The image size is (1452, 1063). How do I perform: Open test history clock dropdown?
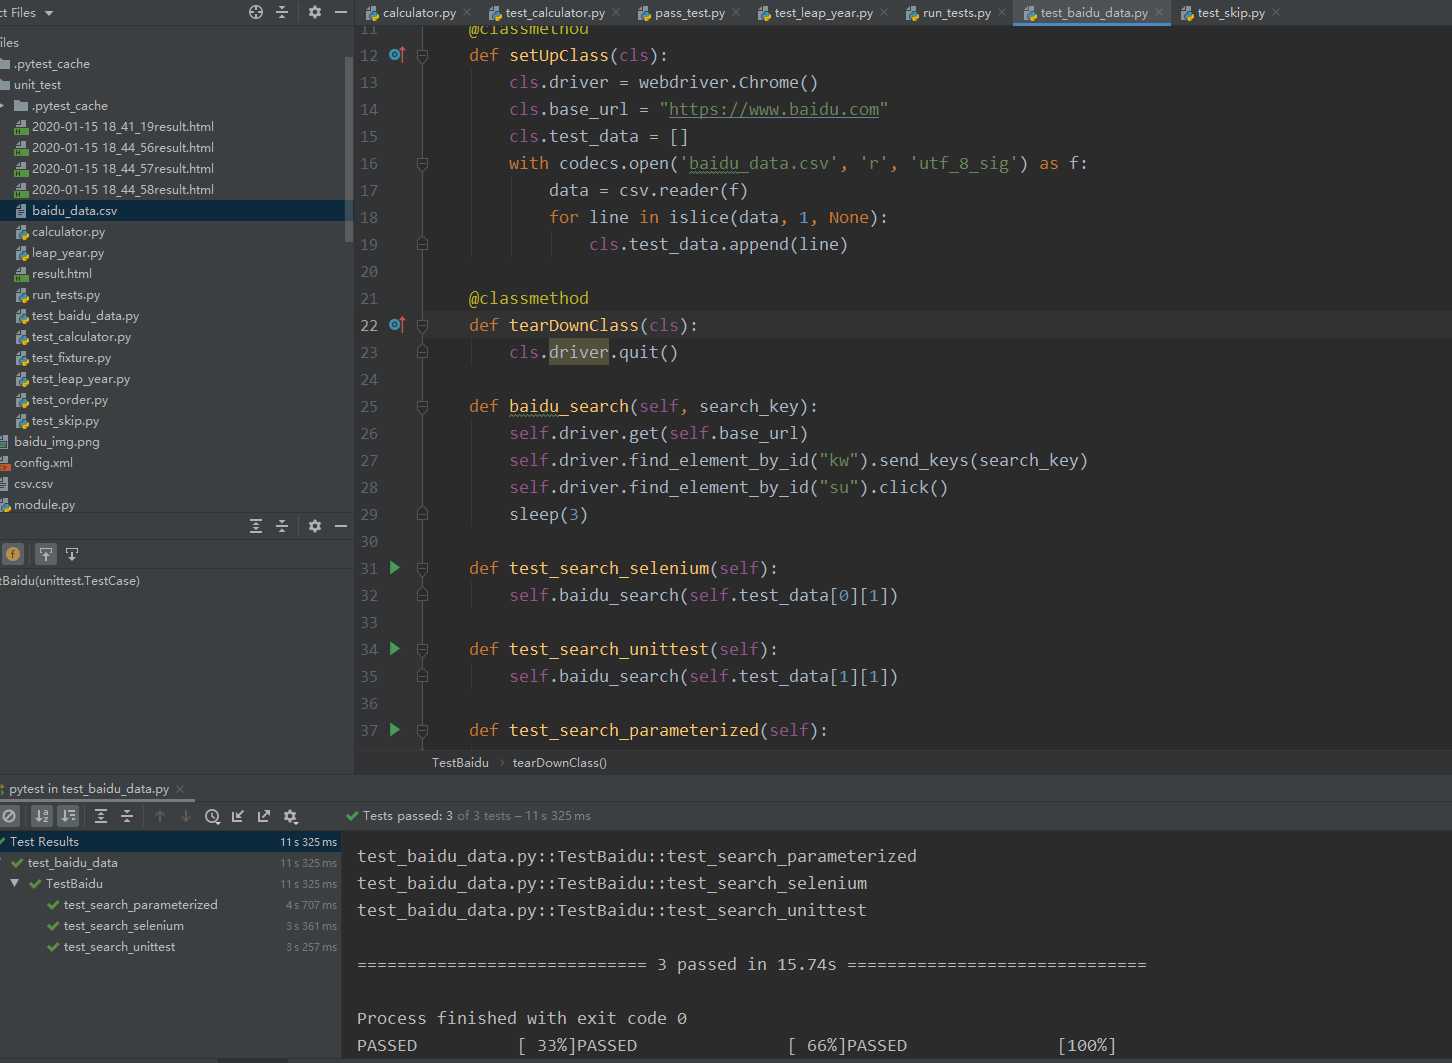[213, 816]
